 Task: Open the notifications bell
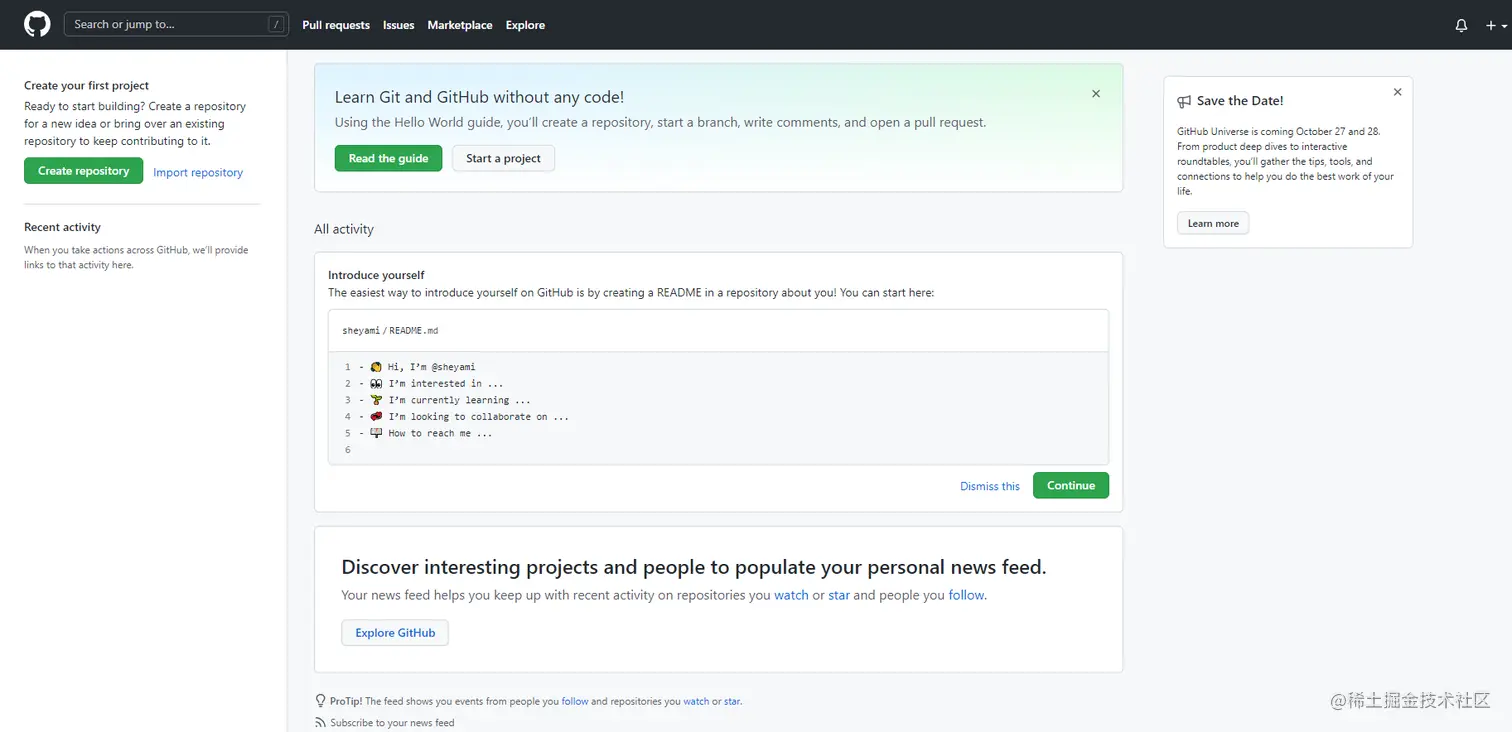tap(1461, 25)
